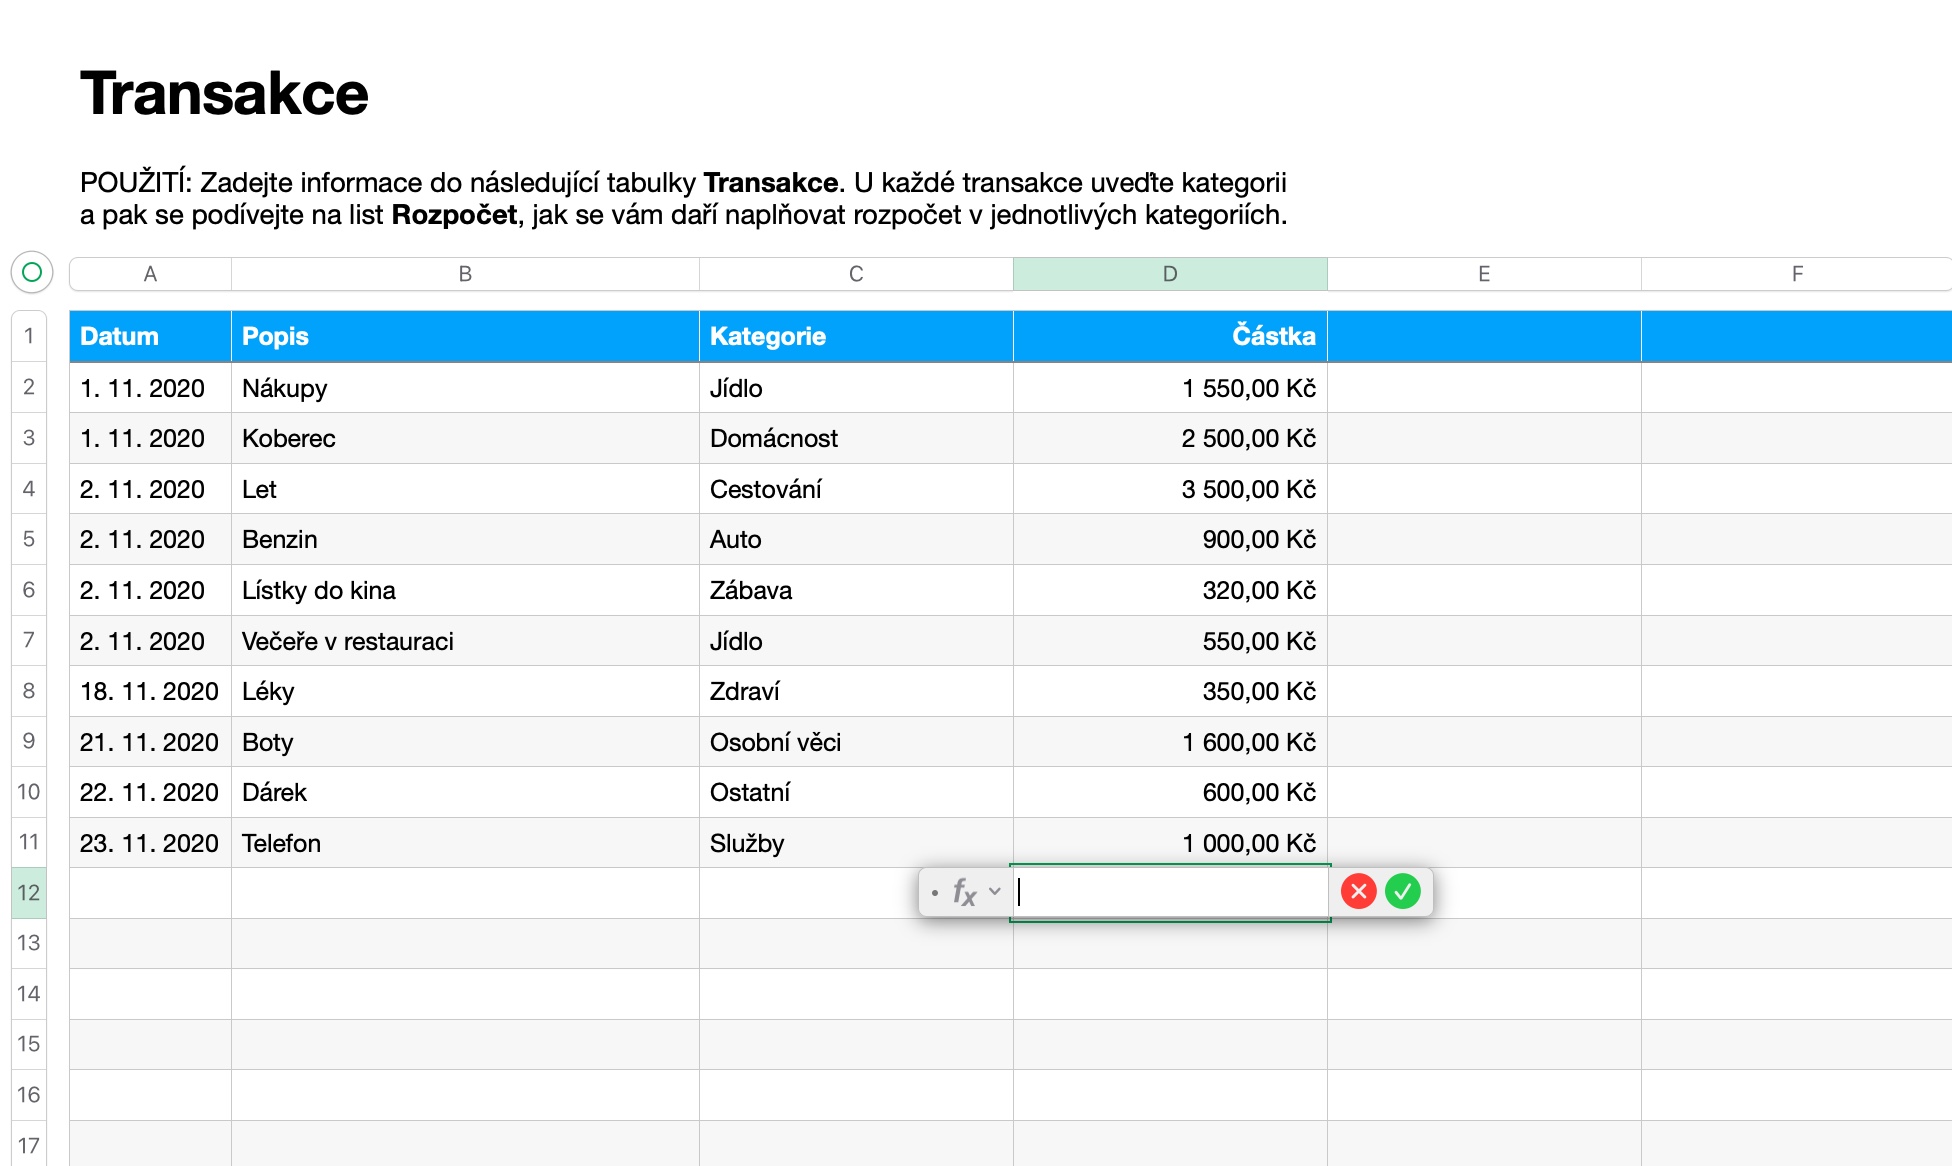
Task: Select row 5 header
Action: pos(29,539)
